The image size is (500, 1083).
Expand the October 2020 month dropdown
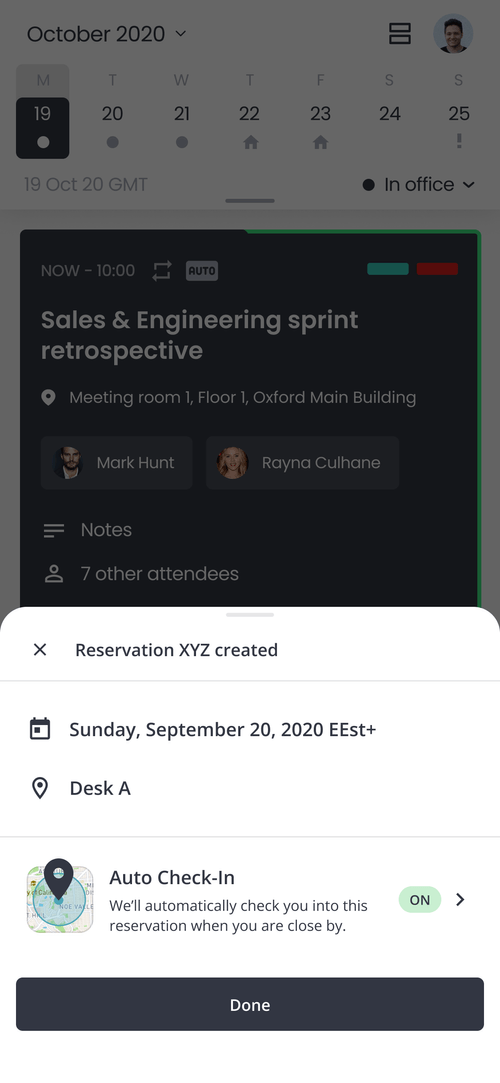107,34
